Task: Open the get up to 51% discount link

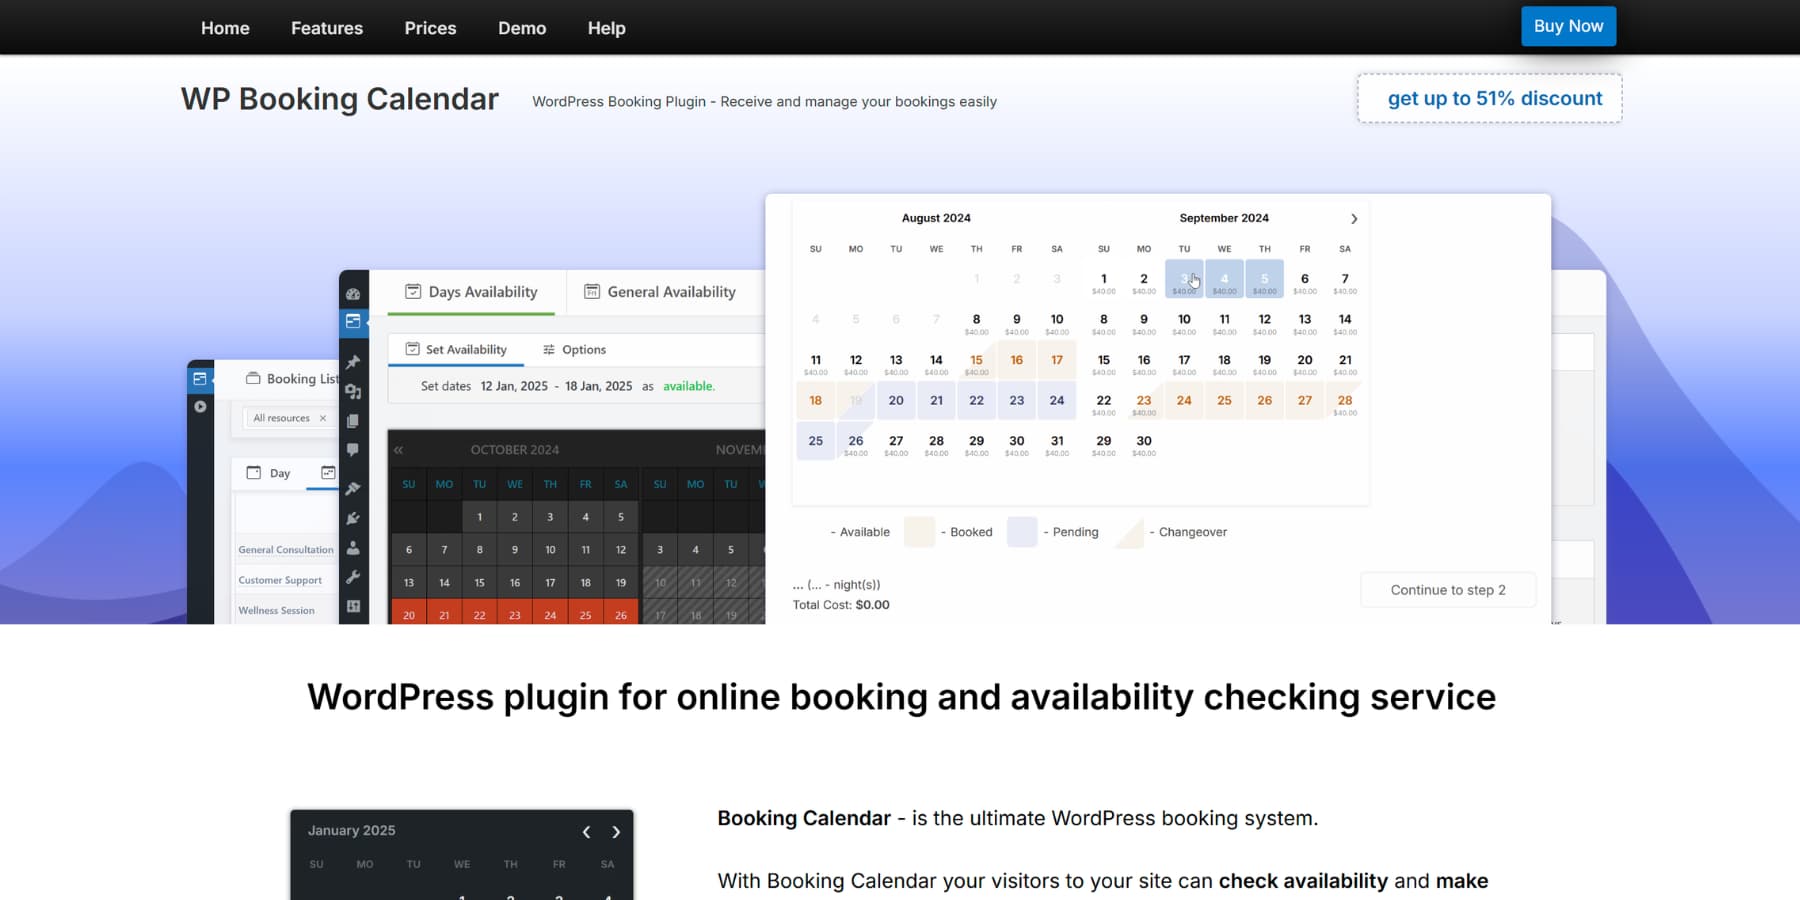Action: [x=1489, y=98]
